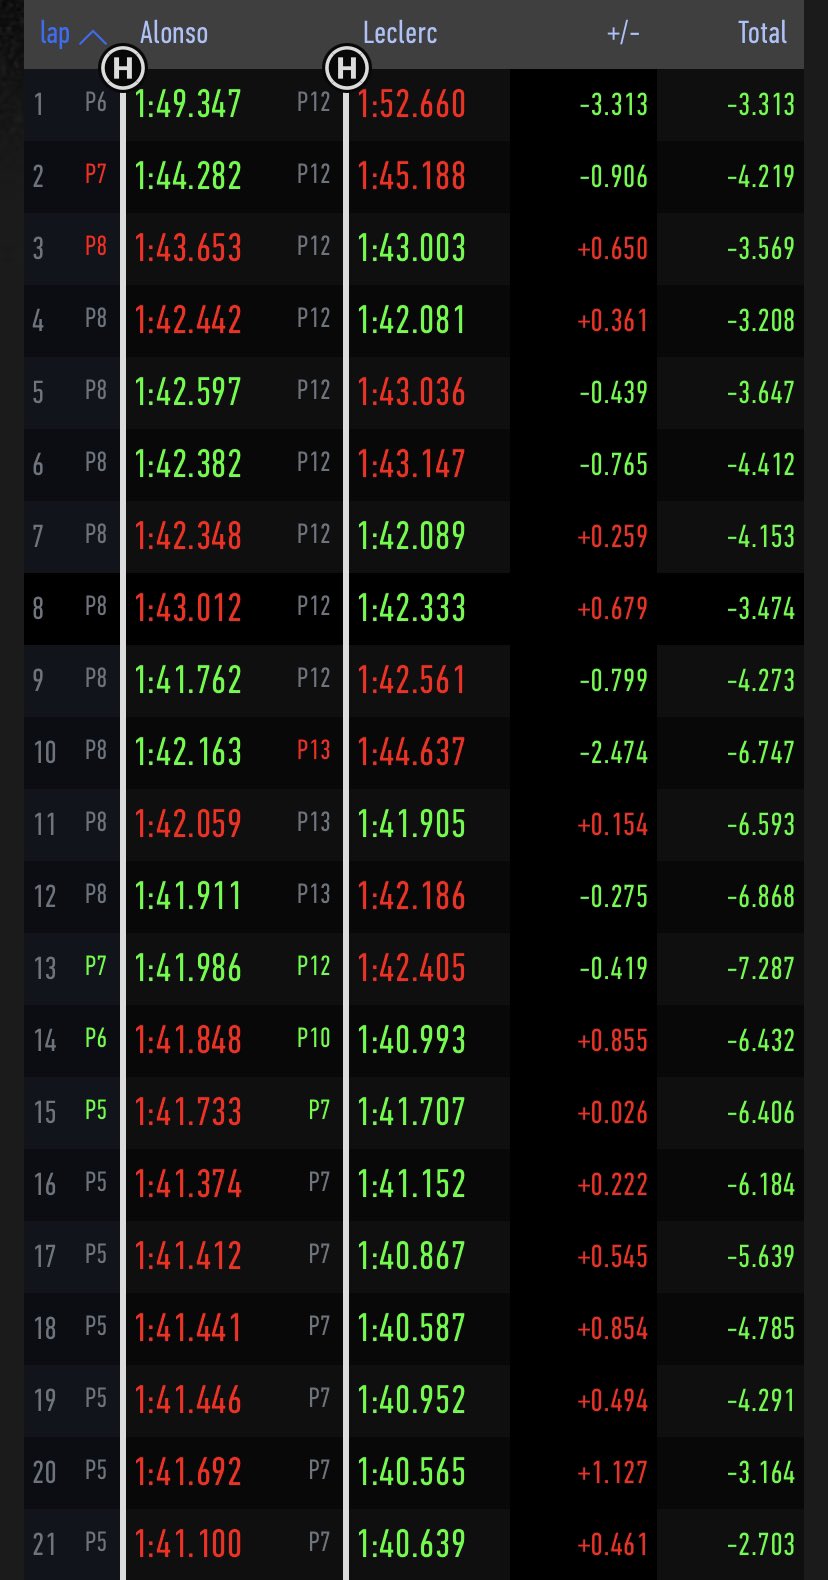828x1580 pixels.
Task: Click Alonso's 1:41.100 time
Action: [188, 1544]
